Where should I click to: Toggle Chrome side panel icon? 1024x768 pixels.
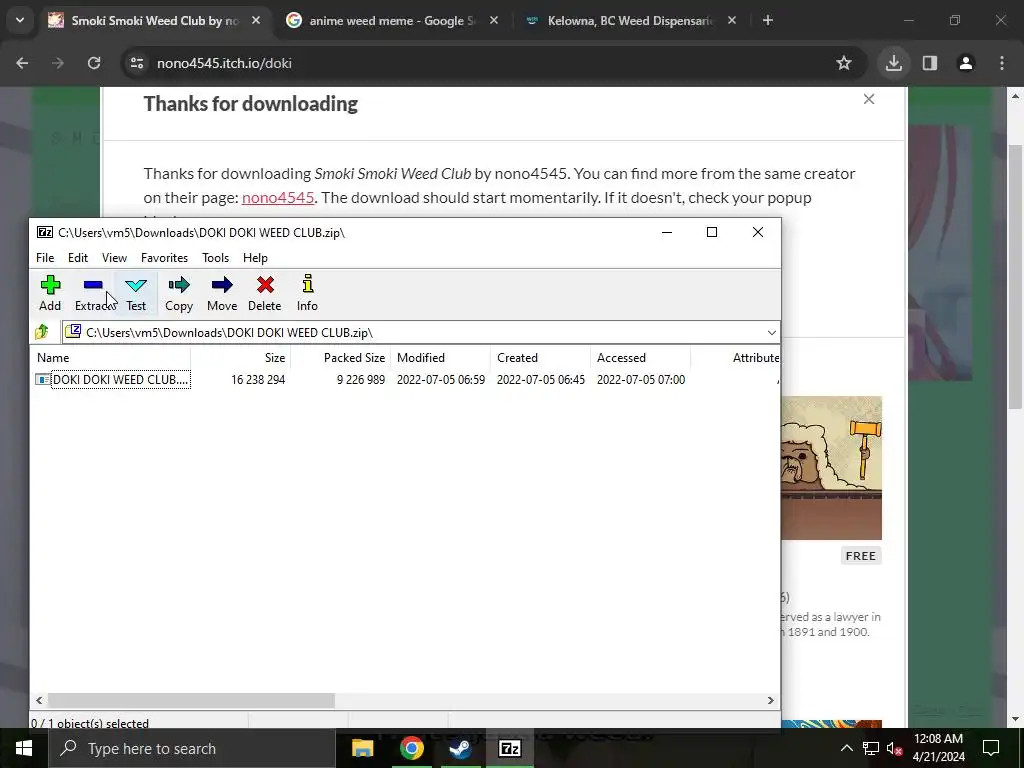930,63
